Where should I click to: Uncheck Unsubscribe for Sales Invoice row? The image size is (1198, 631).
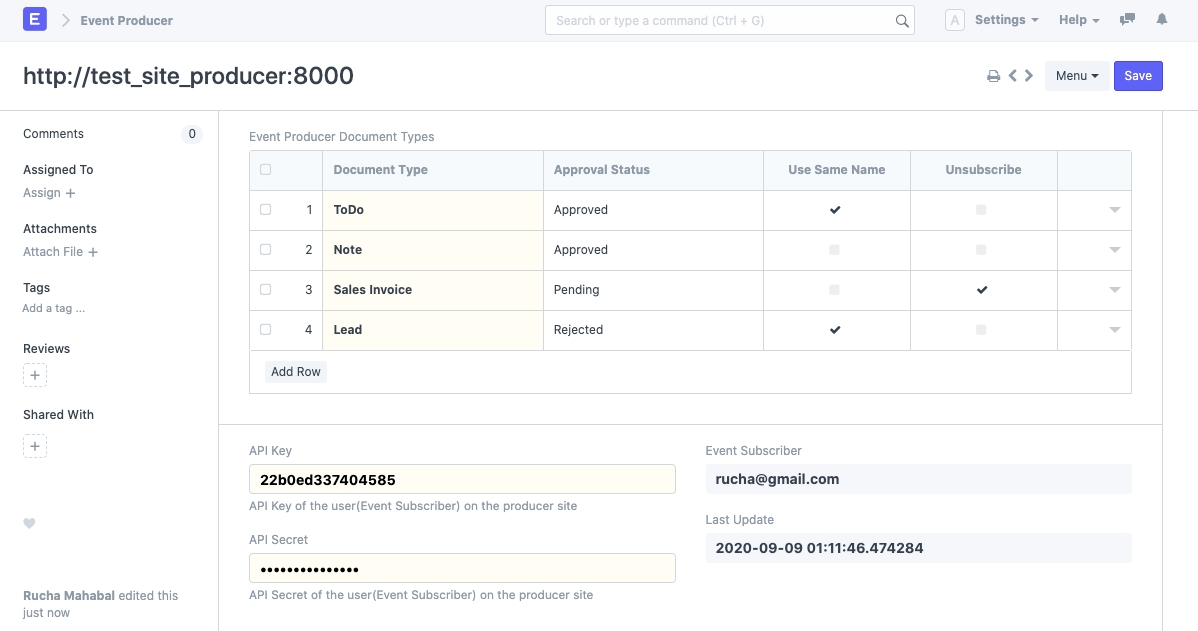tap(982, 290)
